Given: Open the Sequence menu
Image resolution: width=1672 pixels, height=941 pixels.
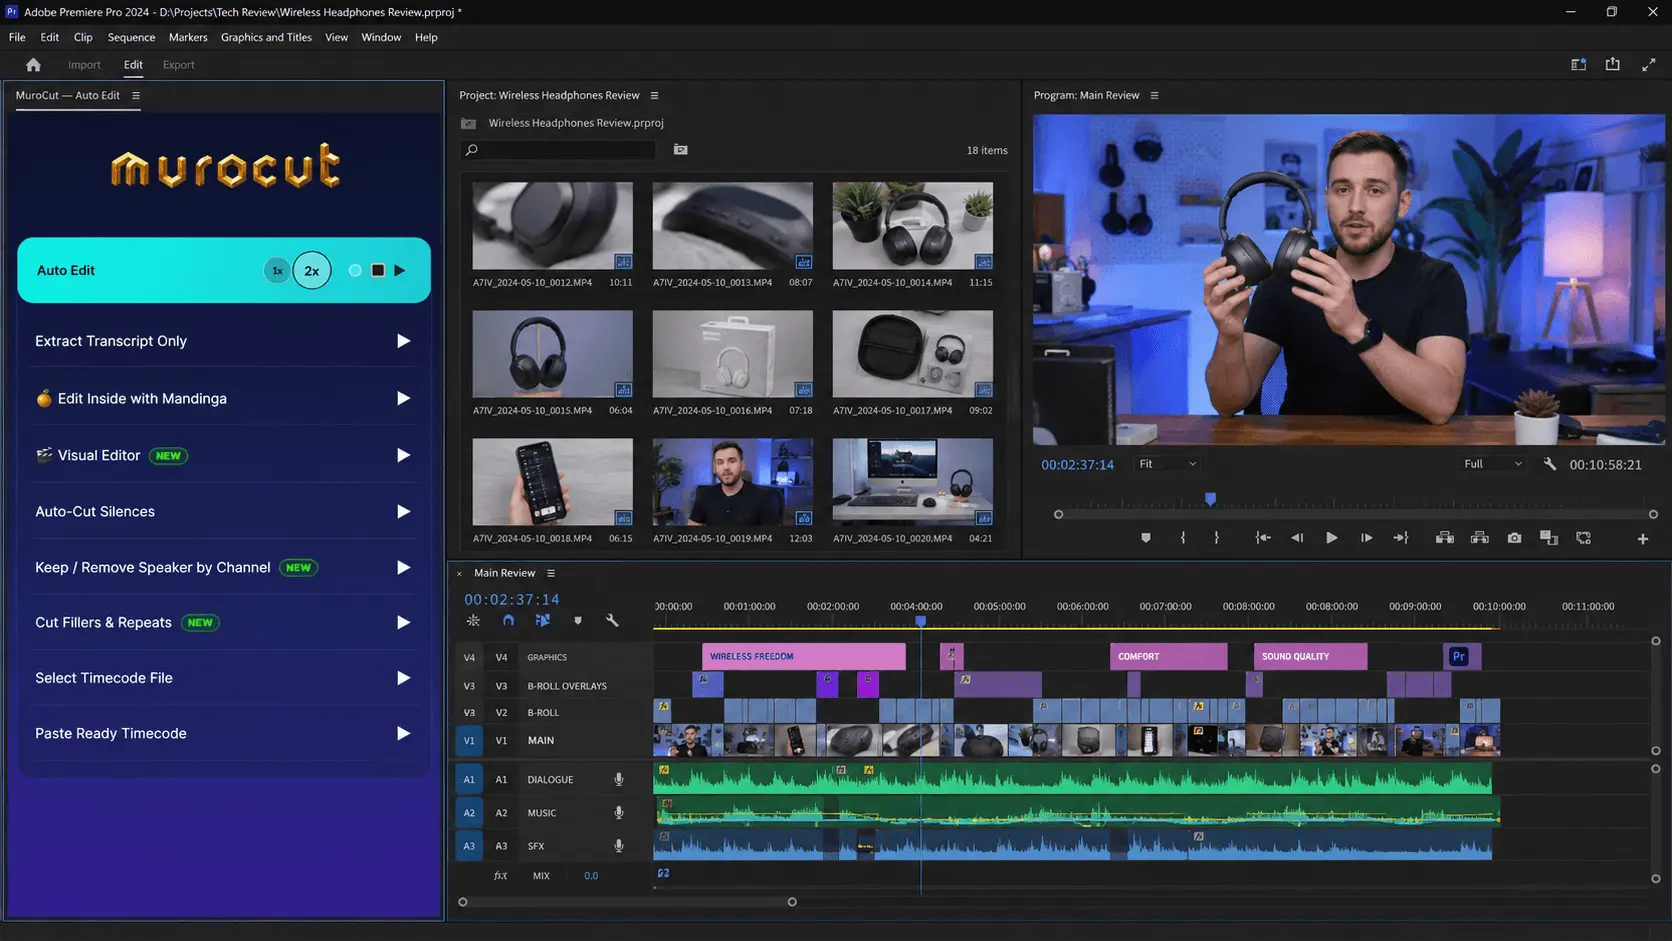Looking at the screenshot, I should (131, 37).
